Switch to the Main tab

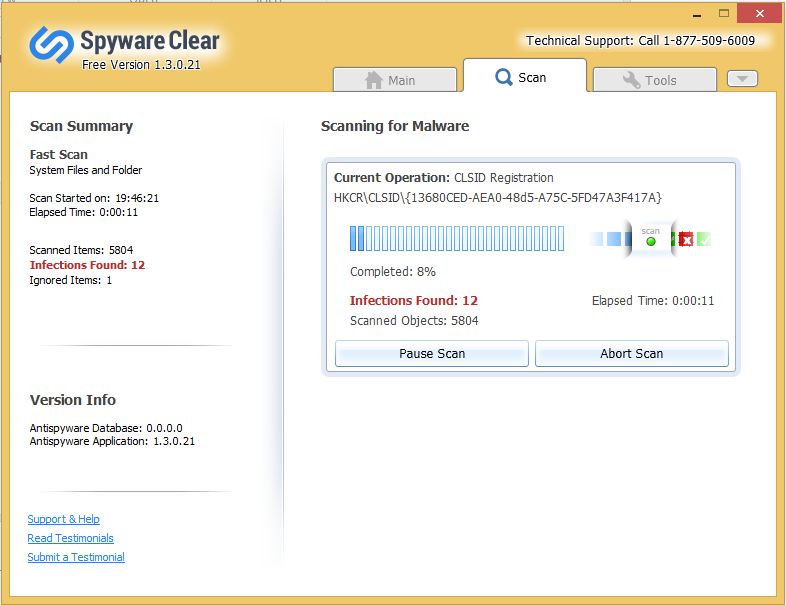(395, 80)
